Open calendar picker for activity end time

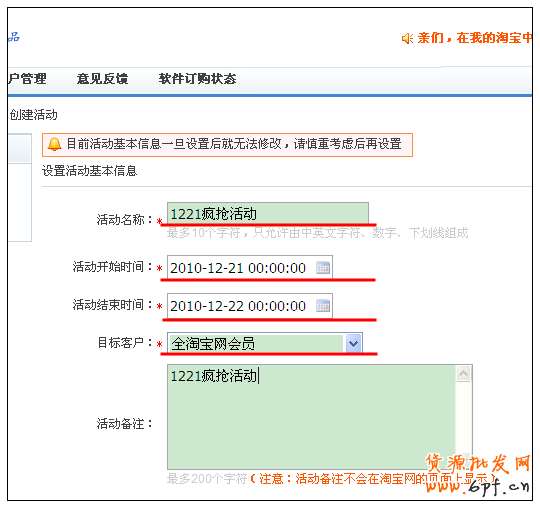323,305
